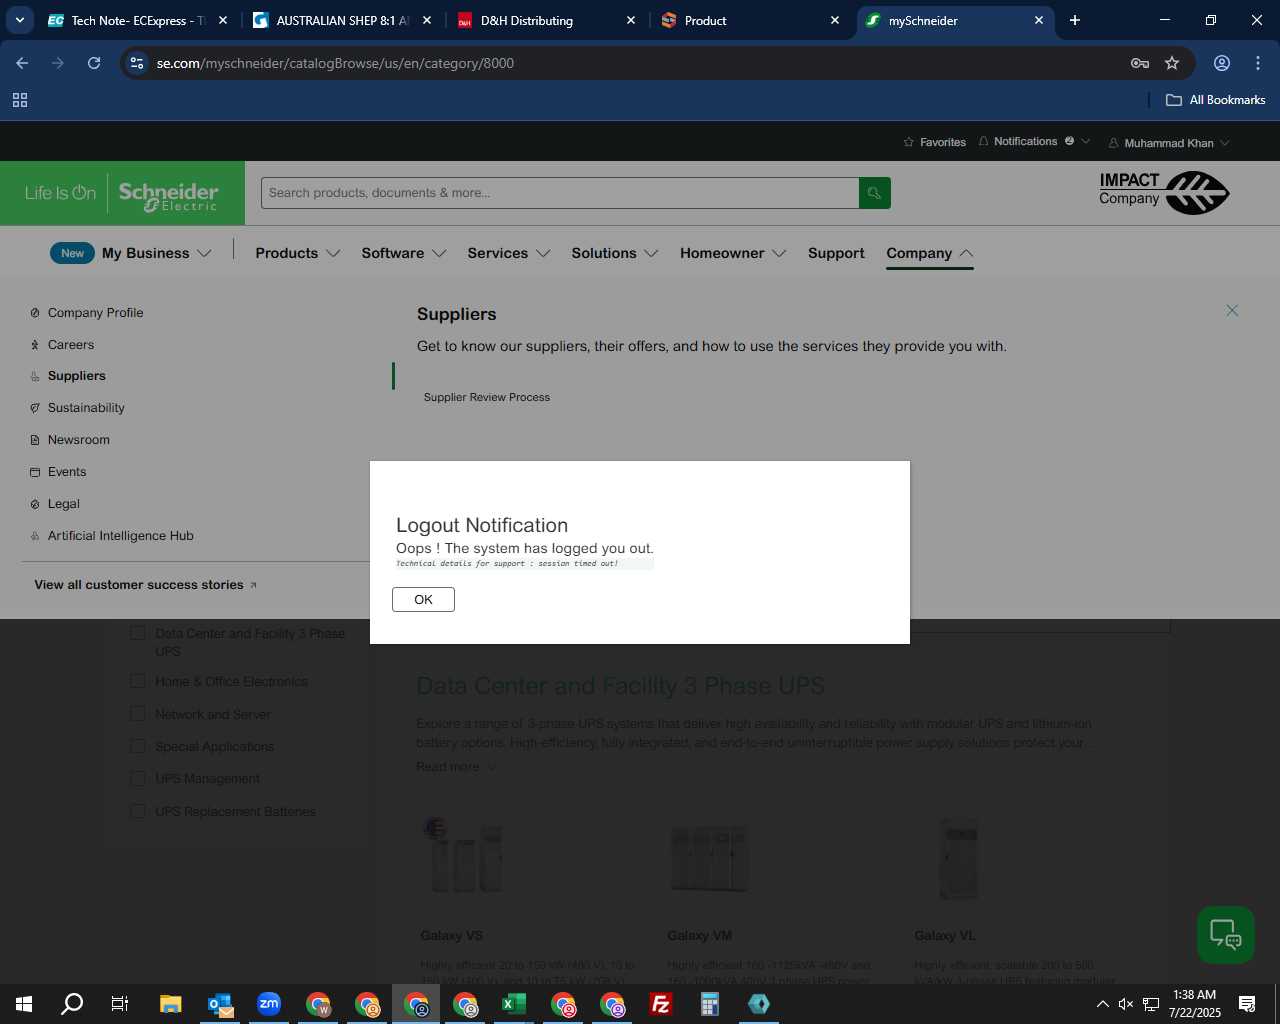Click the green search magnifier button

[x=874, y=193]
